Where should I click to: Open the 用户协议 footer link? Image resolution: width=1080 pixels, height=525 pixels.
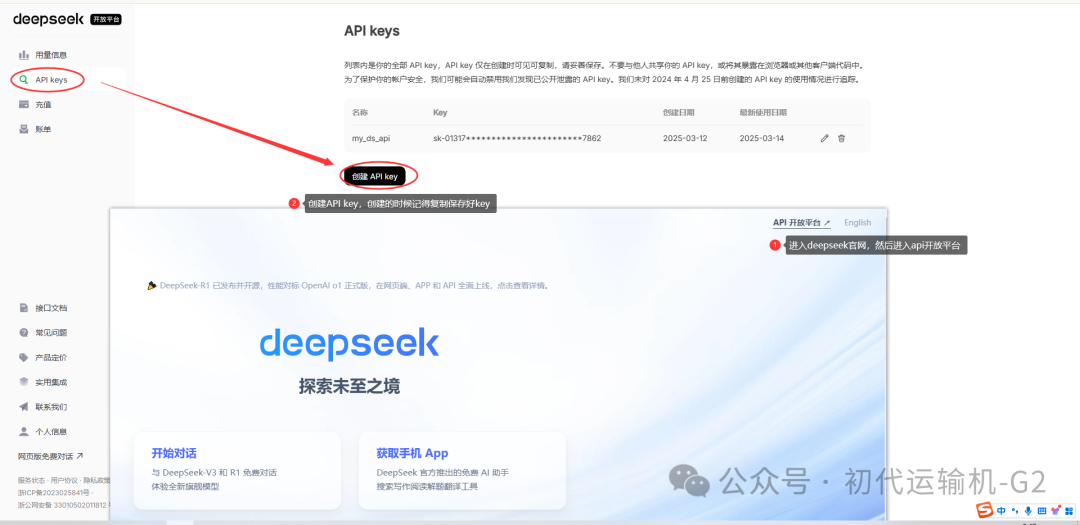(65, 480)
